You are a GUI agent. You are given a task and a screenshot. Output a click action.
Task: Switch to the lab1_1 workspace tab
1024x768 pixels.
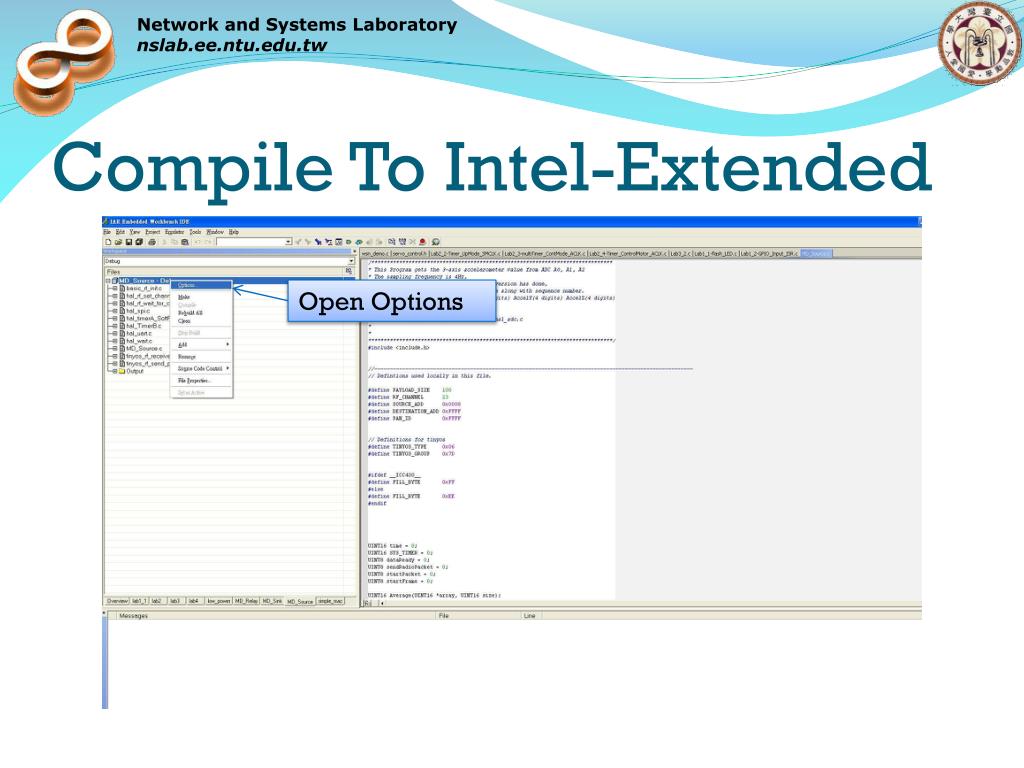tap(140, 601)
